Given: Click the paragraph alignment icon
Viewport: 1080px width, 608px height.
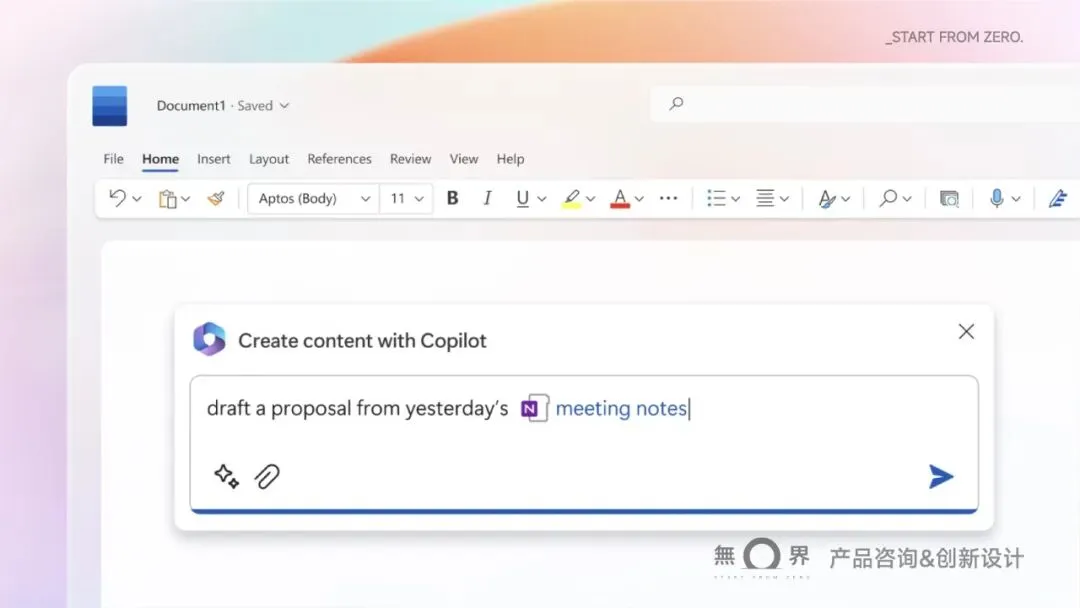Looking at the screenshot, I should point(765,198).
